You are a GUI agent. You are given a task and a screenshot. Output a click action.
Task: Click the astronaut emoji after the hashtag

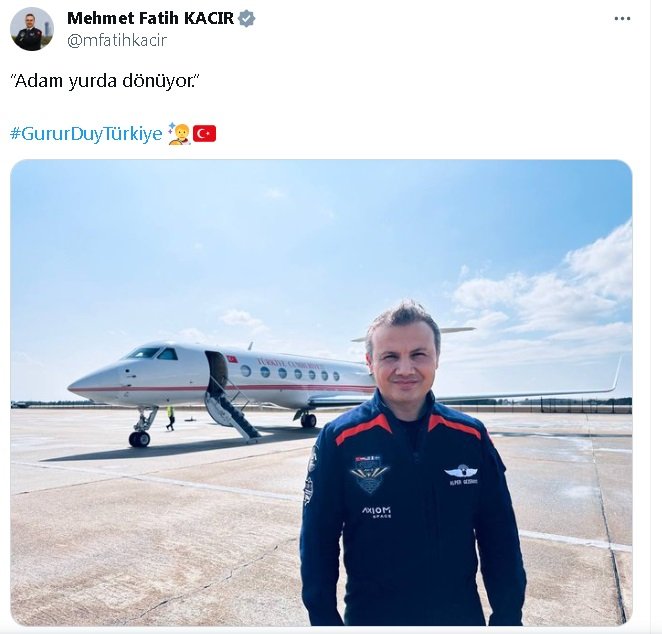(x=179, y=134)
